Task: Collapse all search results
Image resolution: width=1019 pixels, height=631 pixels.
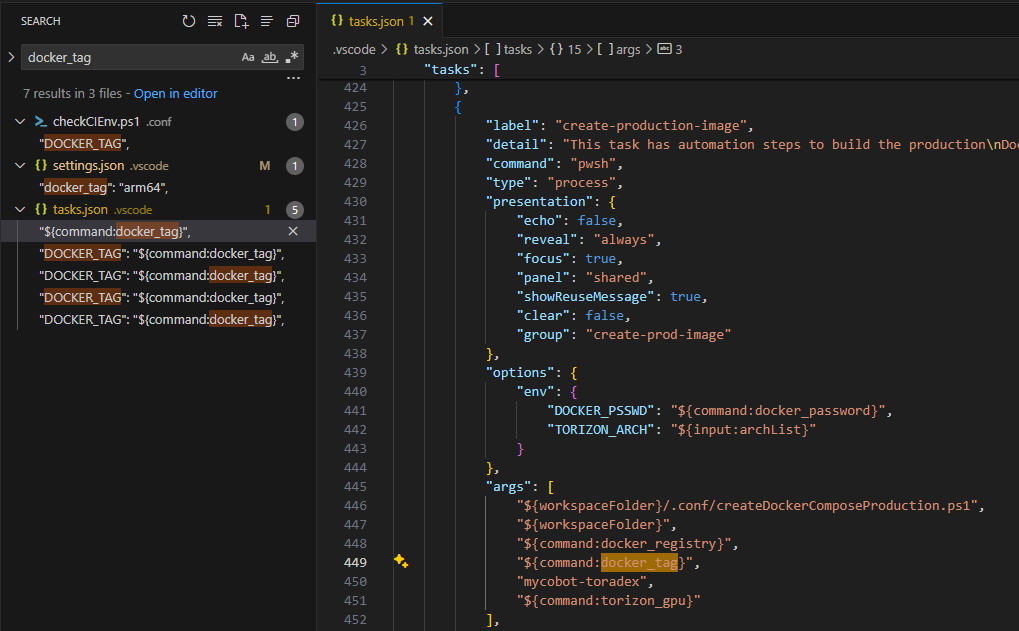Action: coord(293,21)
